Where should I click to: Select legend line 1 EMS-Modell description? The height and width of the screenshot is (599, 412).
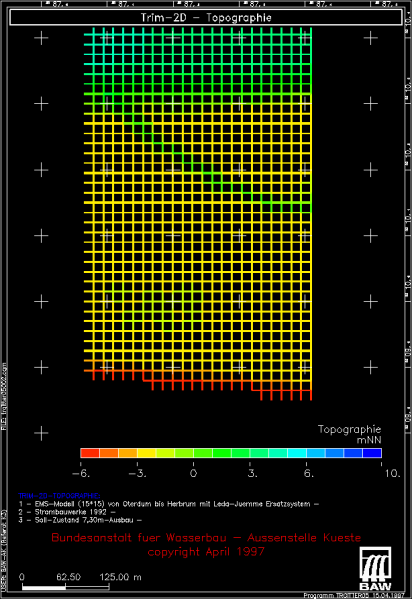(169, 504)
